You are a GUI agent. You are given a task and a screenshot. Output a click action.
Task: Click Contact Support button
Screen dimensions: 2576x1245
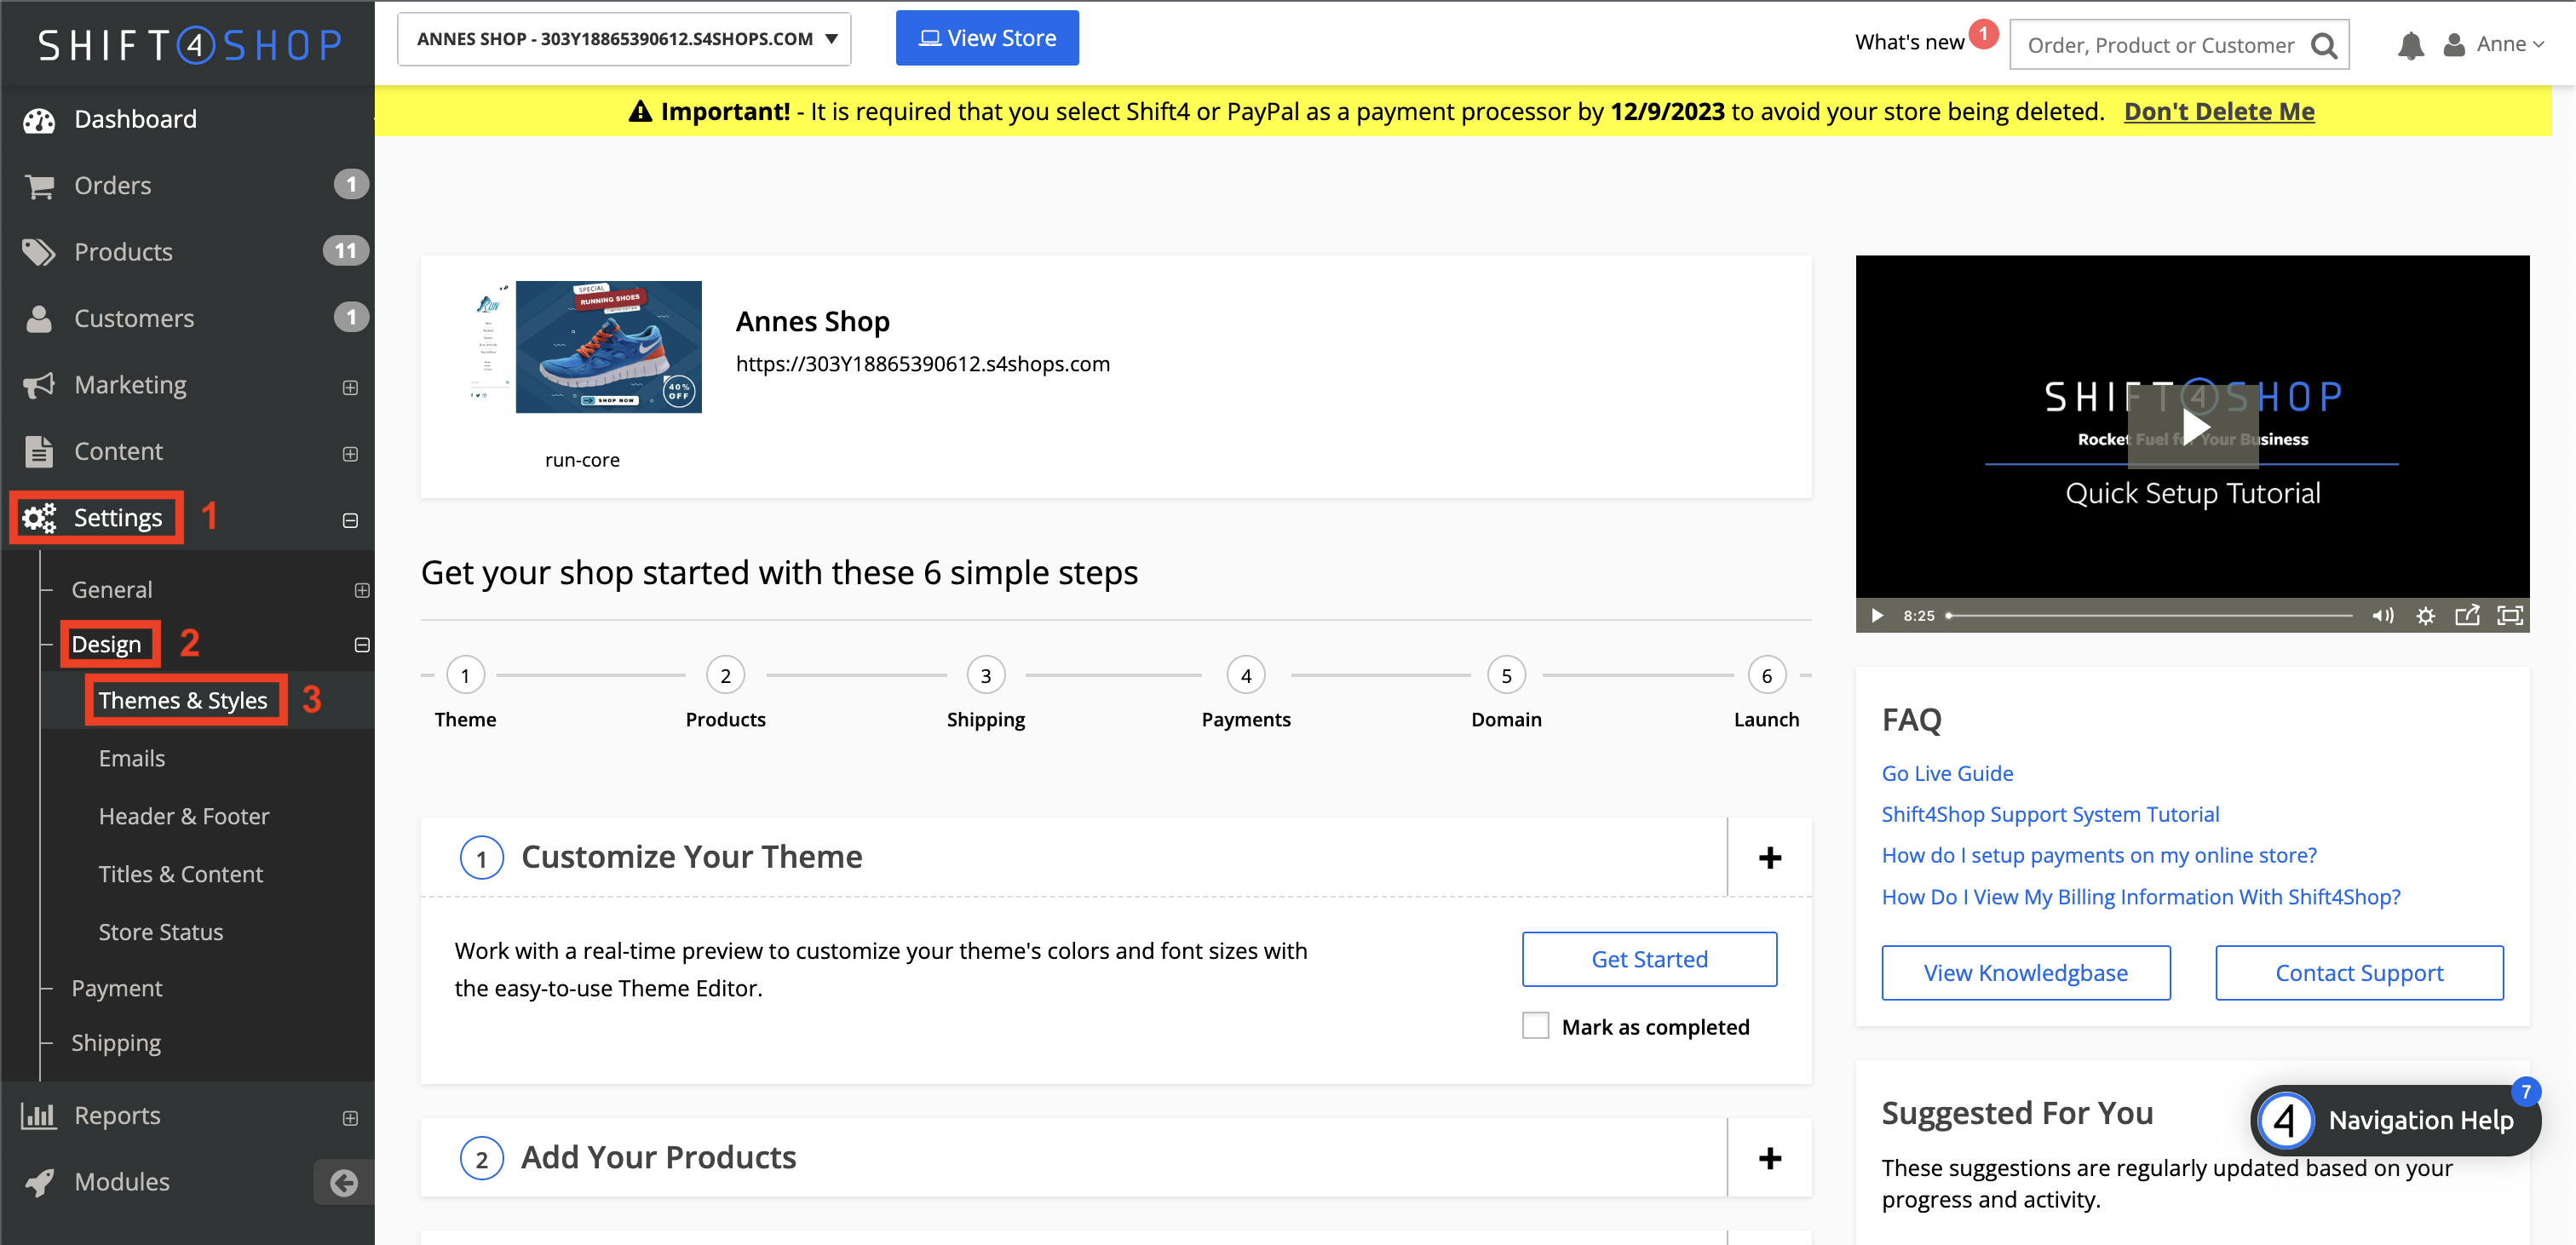coord(2359,973)
